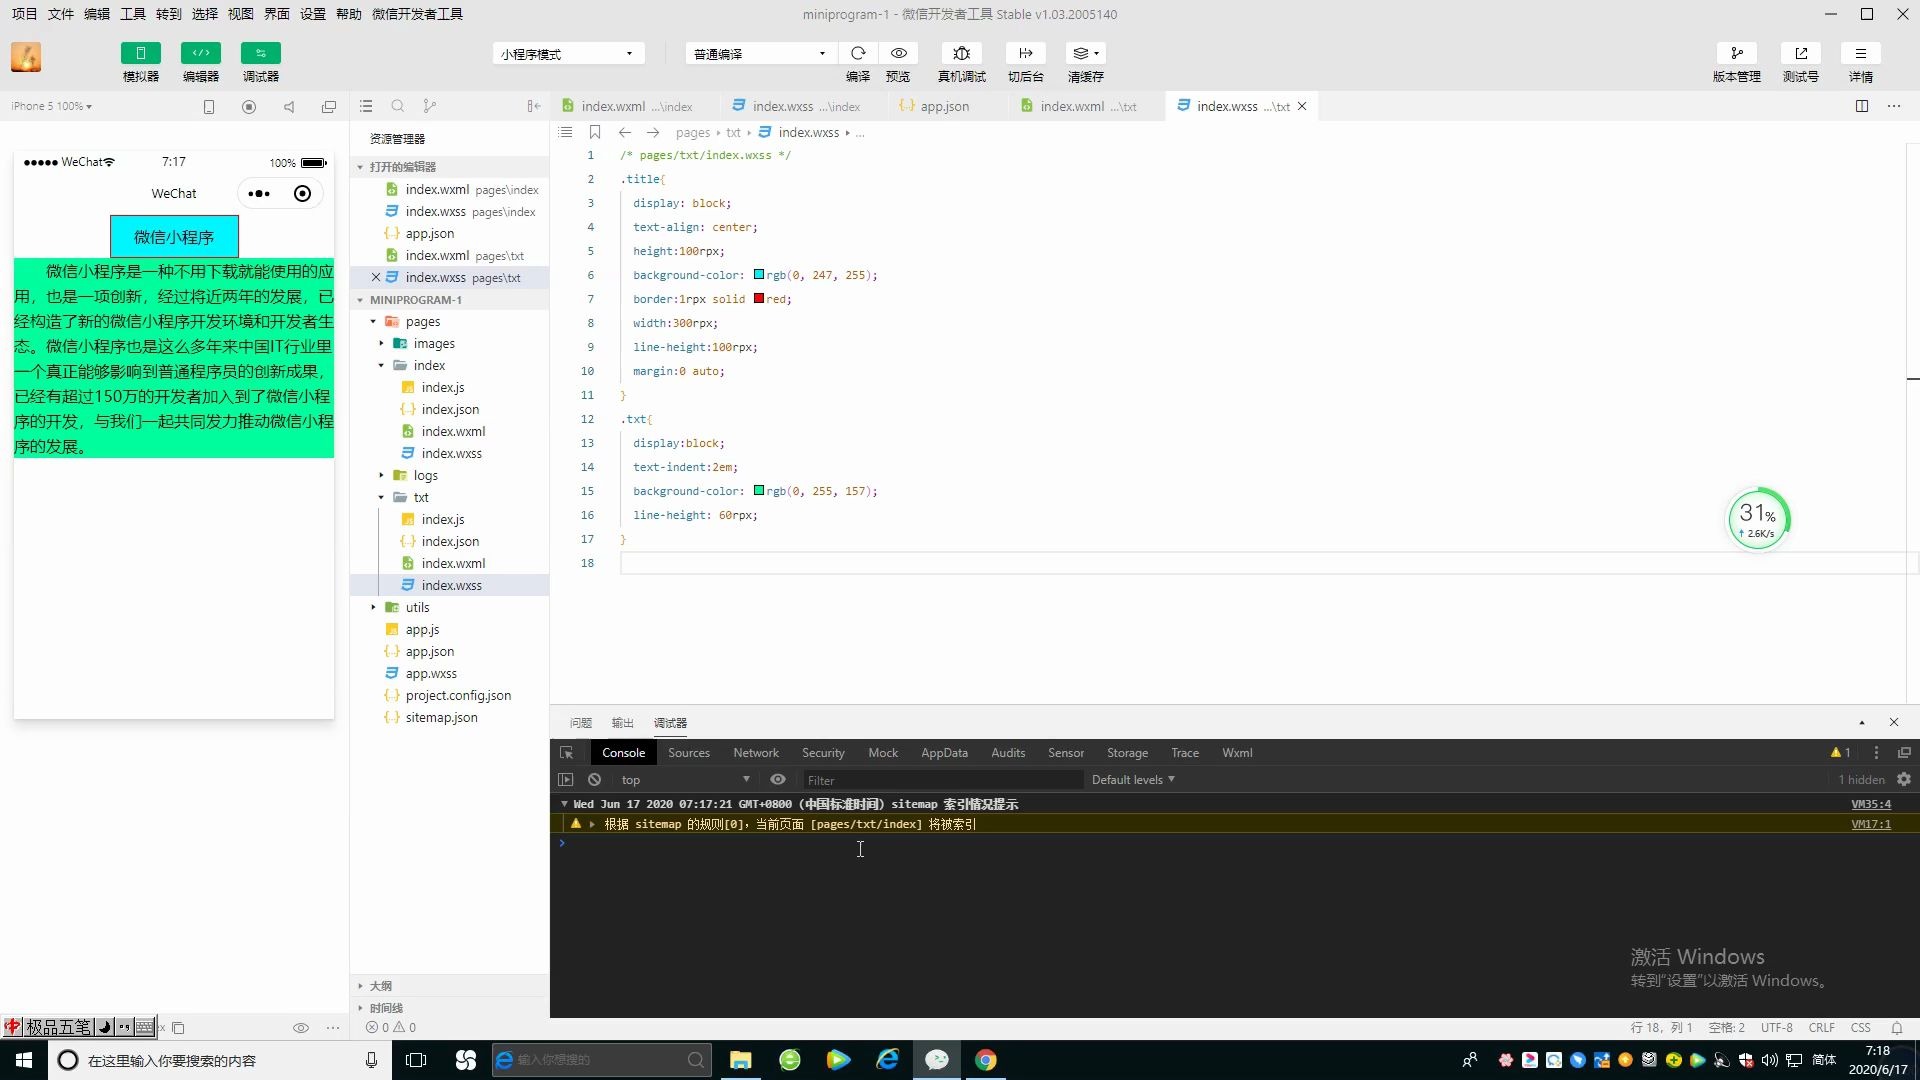Expand the utils folder

[x=417, y=608]
